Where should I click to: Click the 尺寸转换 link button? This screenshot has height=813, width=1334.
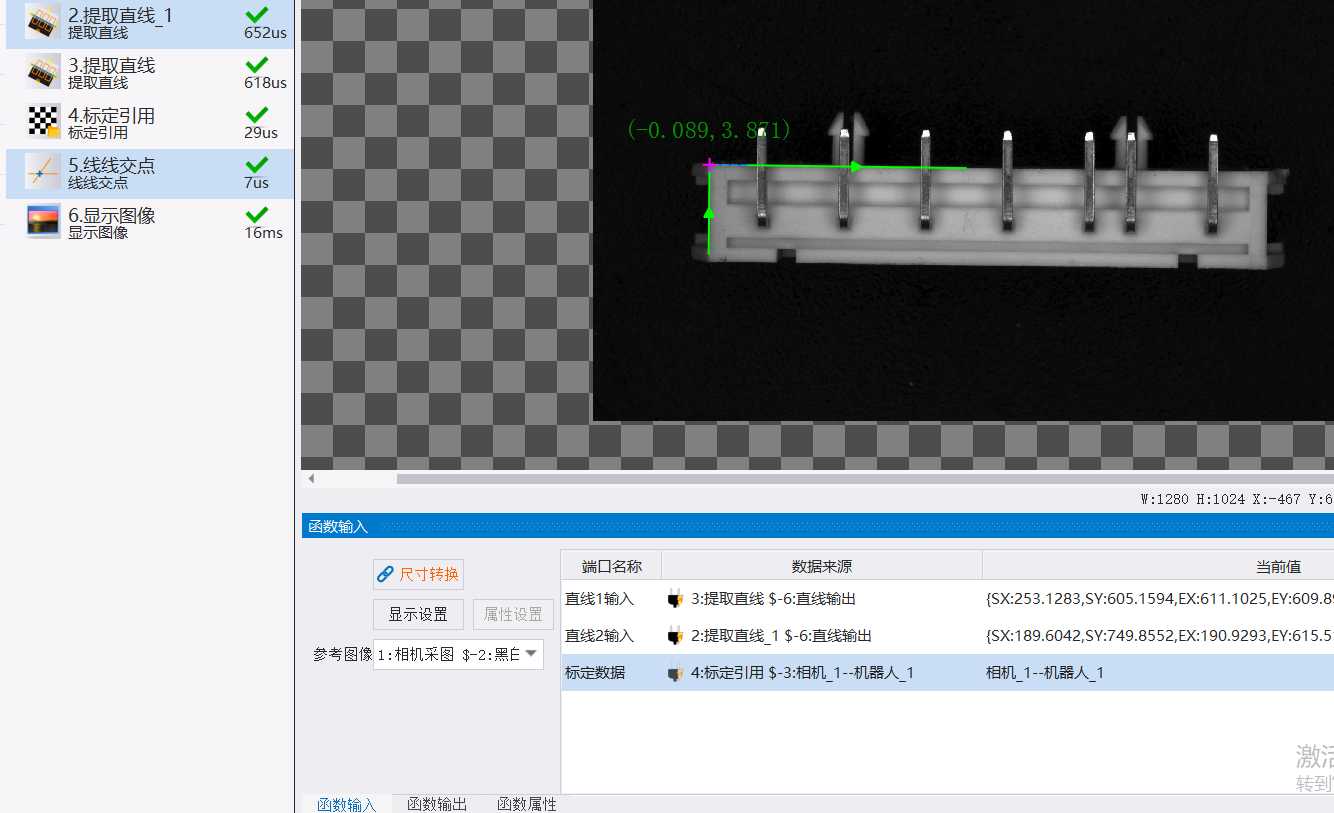click(x=418, y=574)
